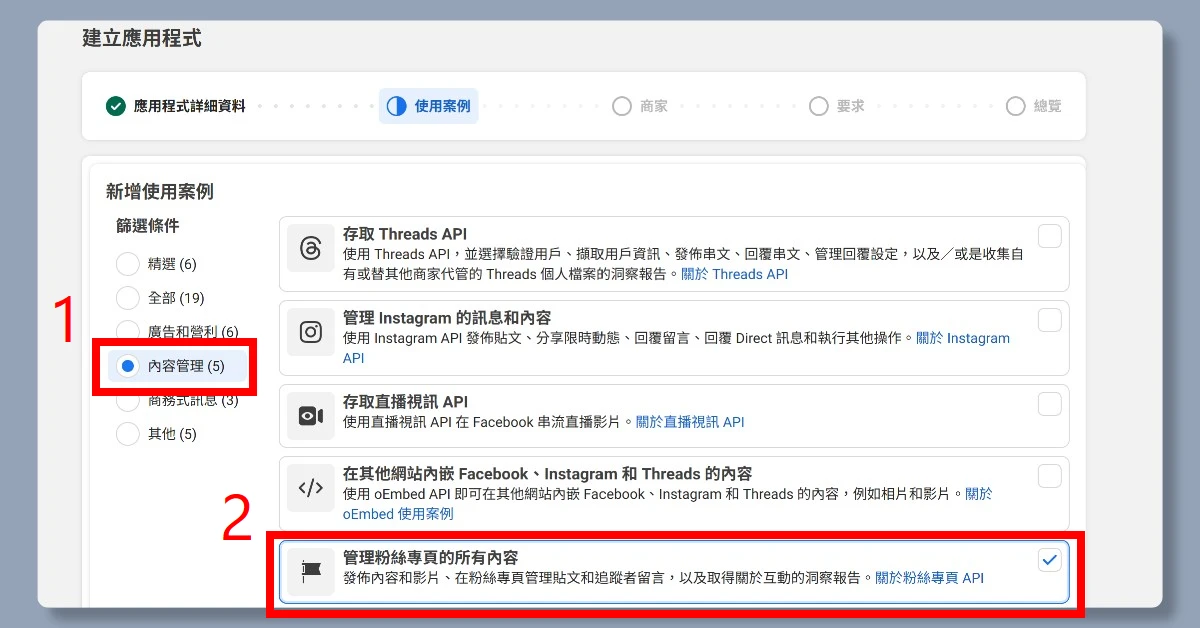The width and height of the screenshot is (1200, 628).
Task: Click the fan page flag icon
Action: (x=311, y=571)
